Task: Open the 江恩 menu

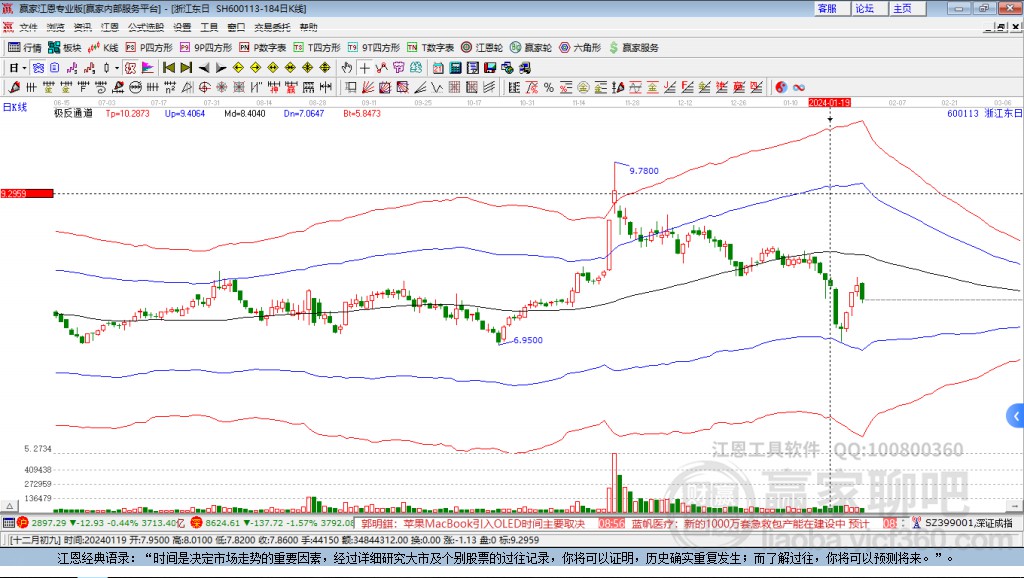Action: tap(110, 27)
